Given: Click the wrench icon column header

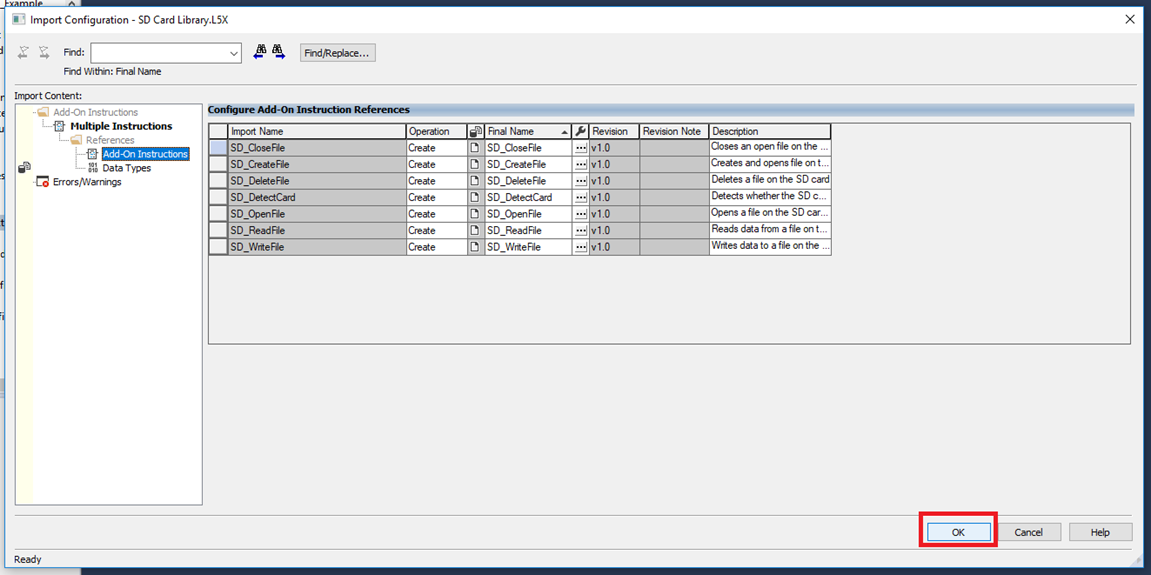Looking at the screenshot, I should point(581,131).
